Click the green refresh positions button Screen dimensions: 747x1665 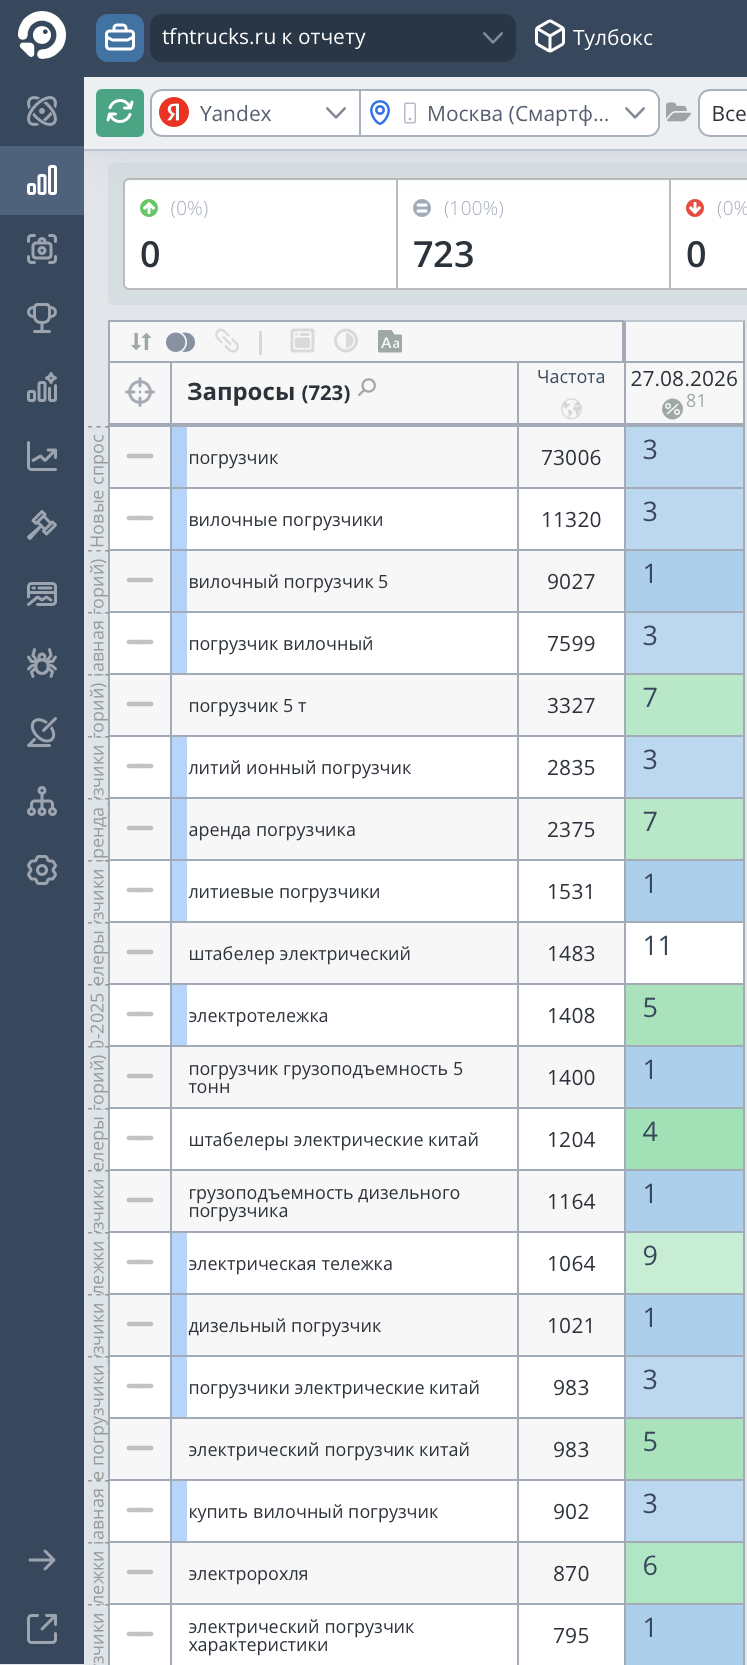[x=120, y=113]
